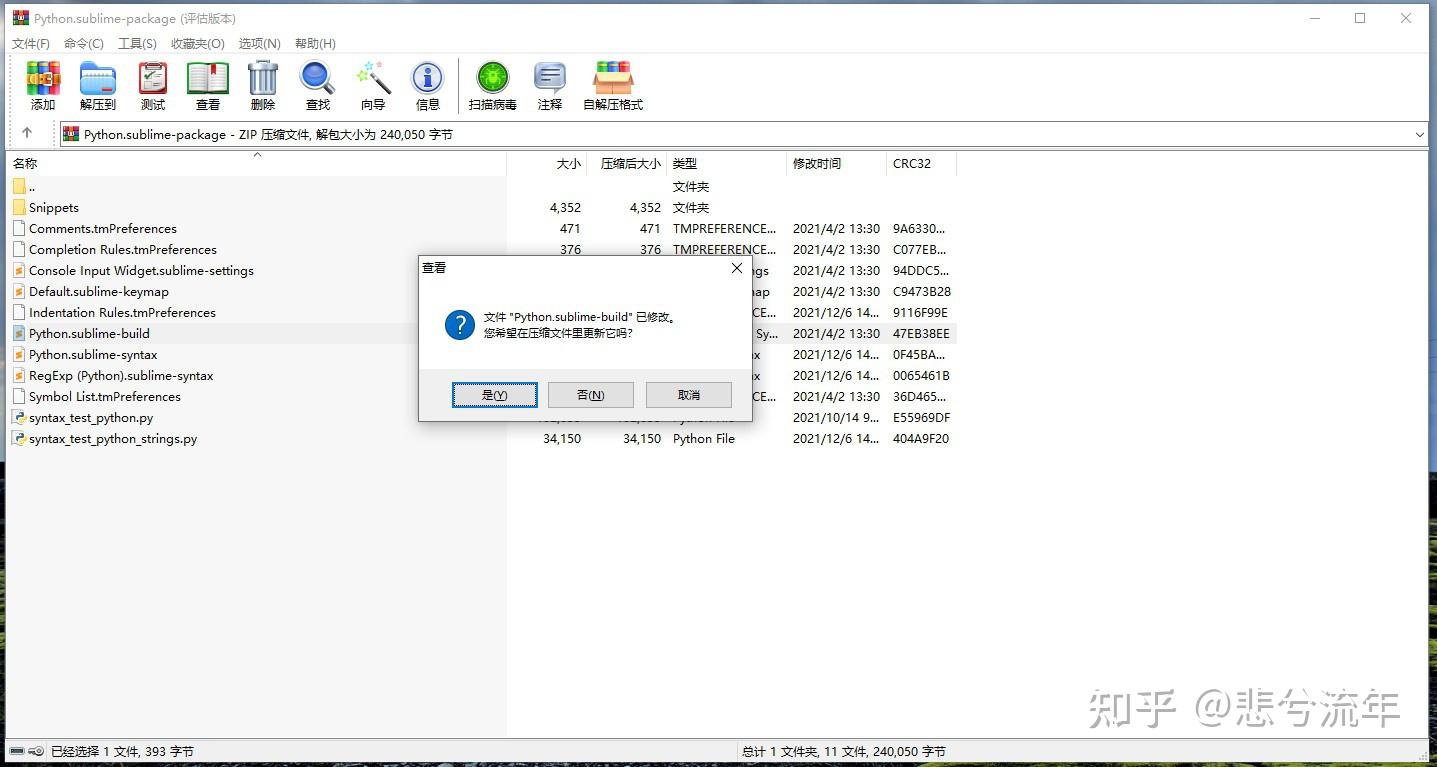Launch the 向导 (Wizard) icon

pyautogui.click(x=371, y=85)
